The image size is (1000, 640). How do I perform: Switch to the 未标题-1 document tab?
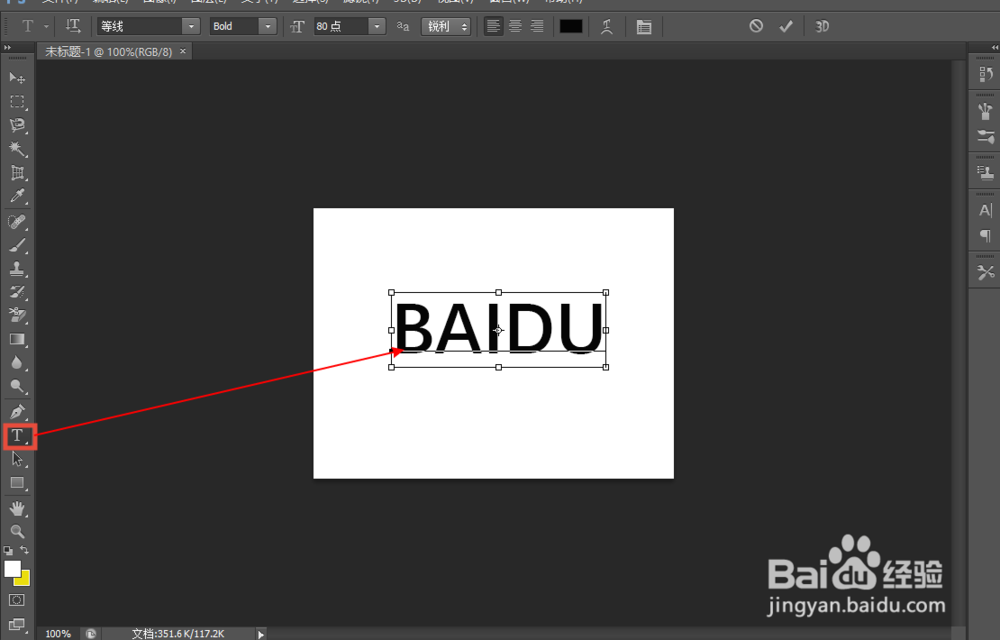(x=108, y=52)
